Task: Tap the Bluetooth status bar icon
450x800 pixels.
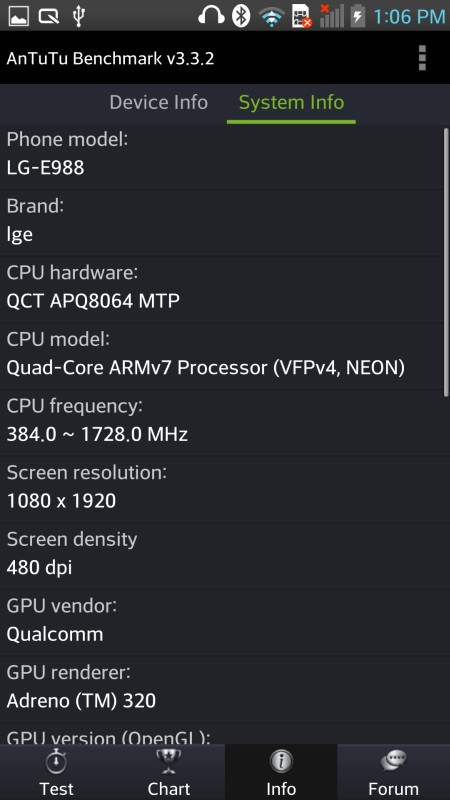Action: [x=241, y=16]
